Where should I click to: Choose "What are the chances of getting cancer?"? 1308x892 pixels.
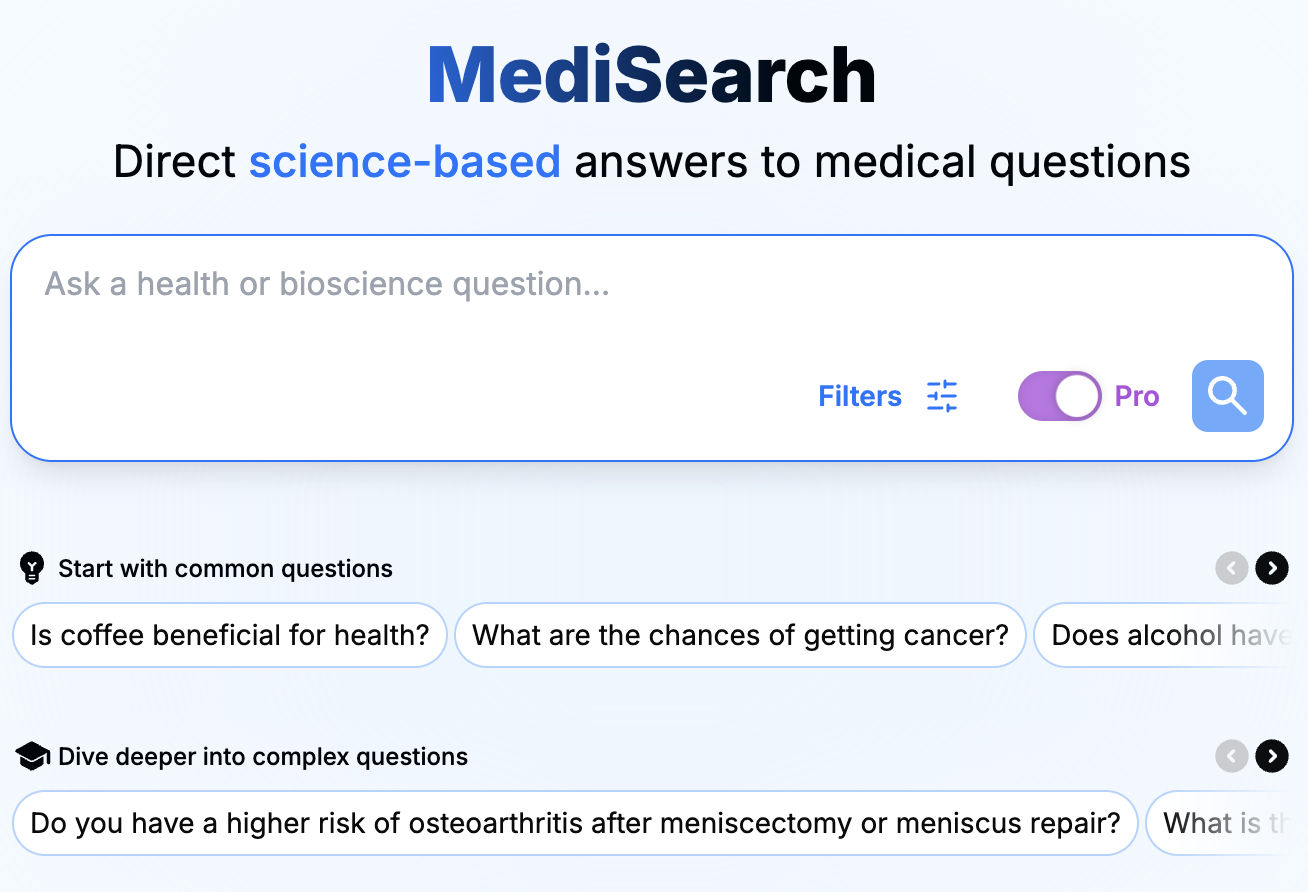point(740,635)
